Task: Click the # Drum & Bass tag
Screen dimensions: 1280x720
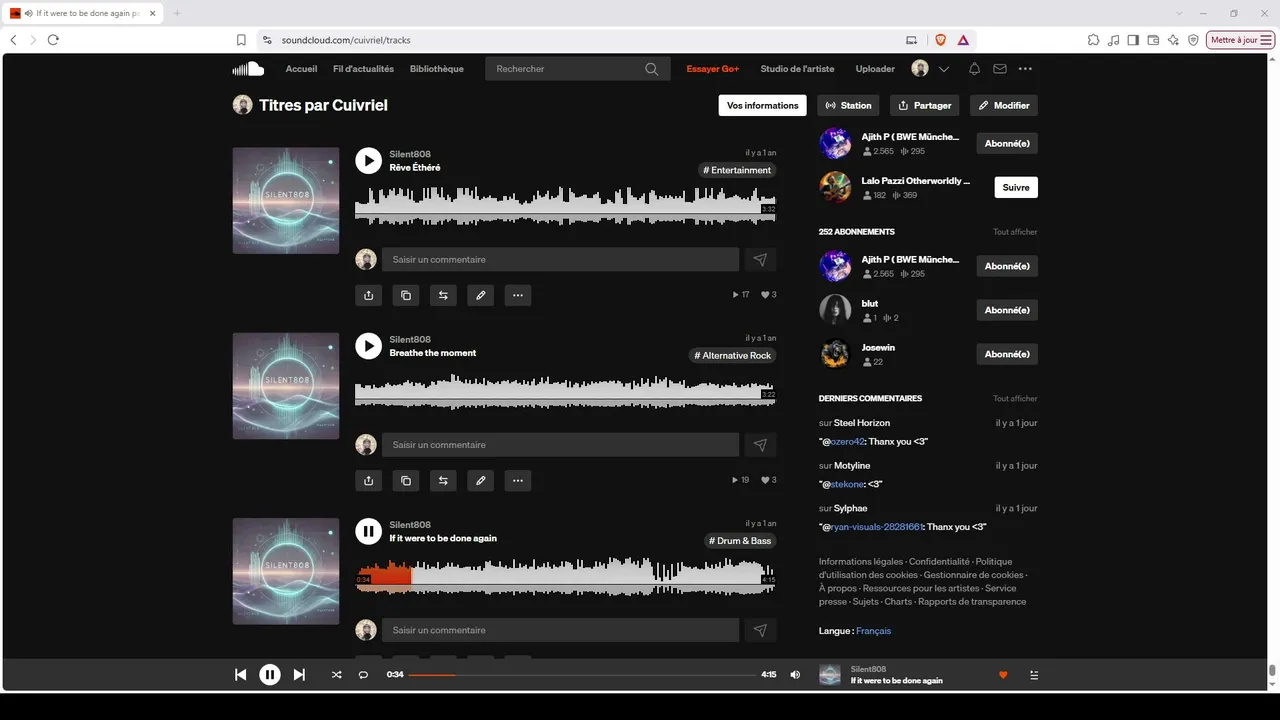Action: [x=740, y=541]
